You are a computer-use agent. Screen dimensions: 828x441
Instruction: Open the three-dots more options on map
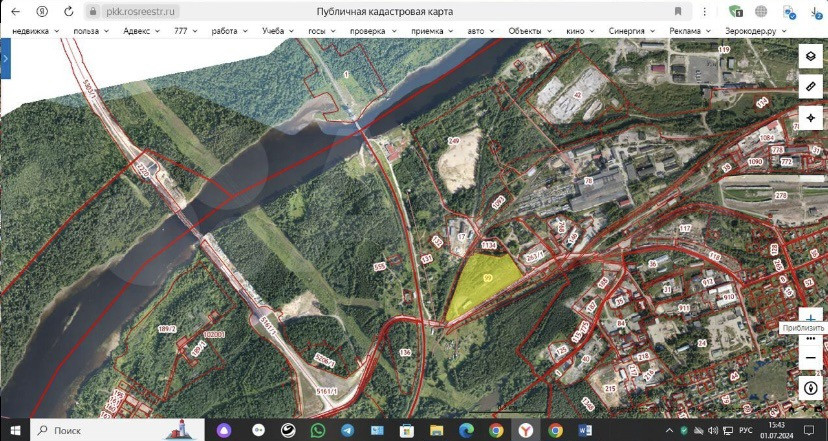810,339
